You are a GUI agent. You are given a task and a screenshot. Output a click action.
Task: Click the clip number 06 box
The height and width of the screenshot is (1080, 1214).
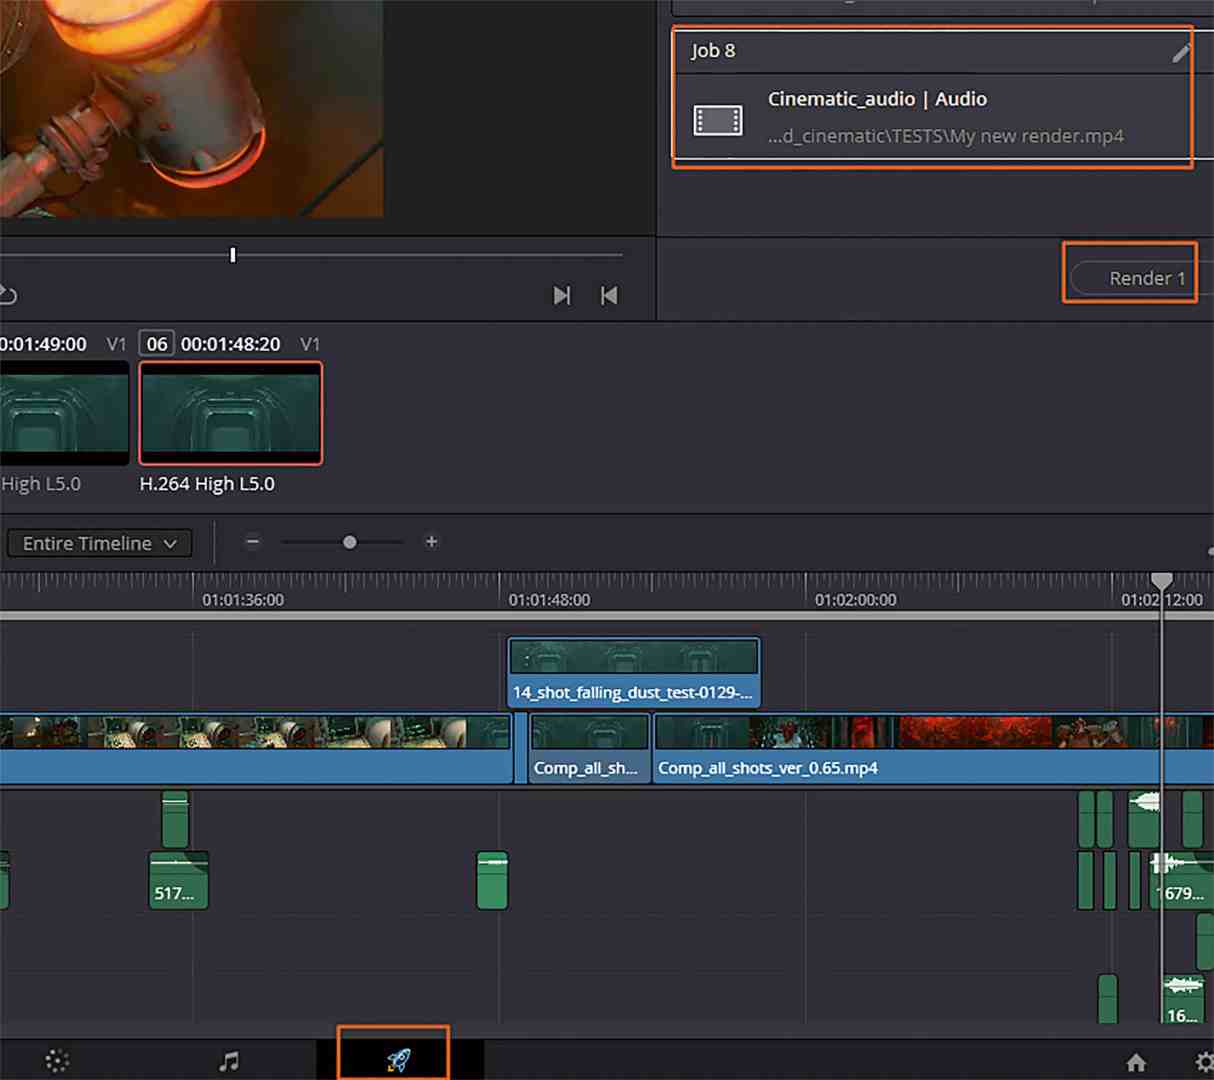coord(157,344)
